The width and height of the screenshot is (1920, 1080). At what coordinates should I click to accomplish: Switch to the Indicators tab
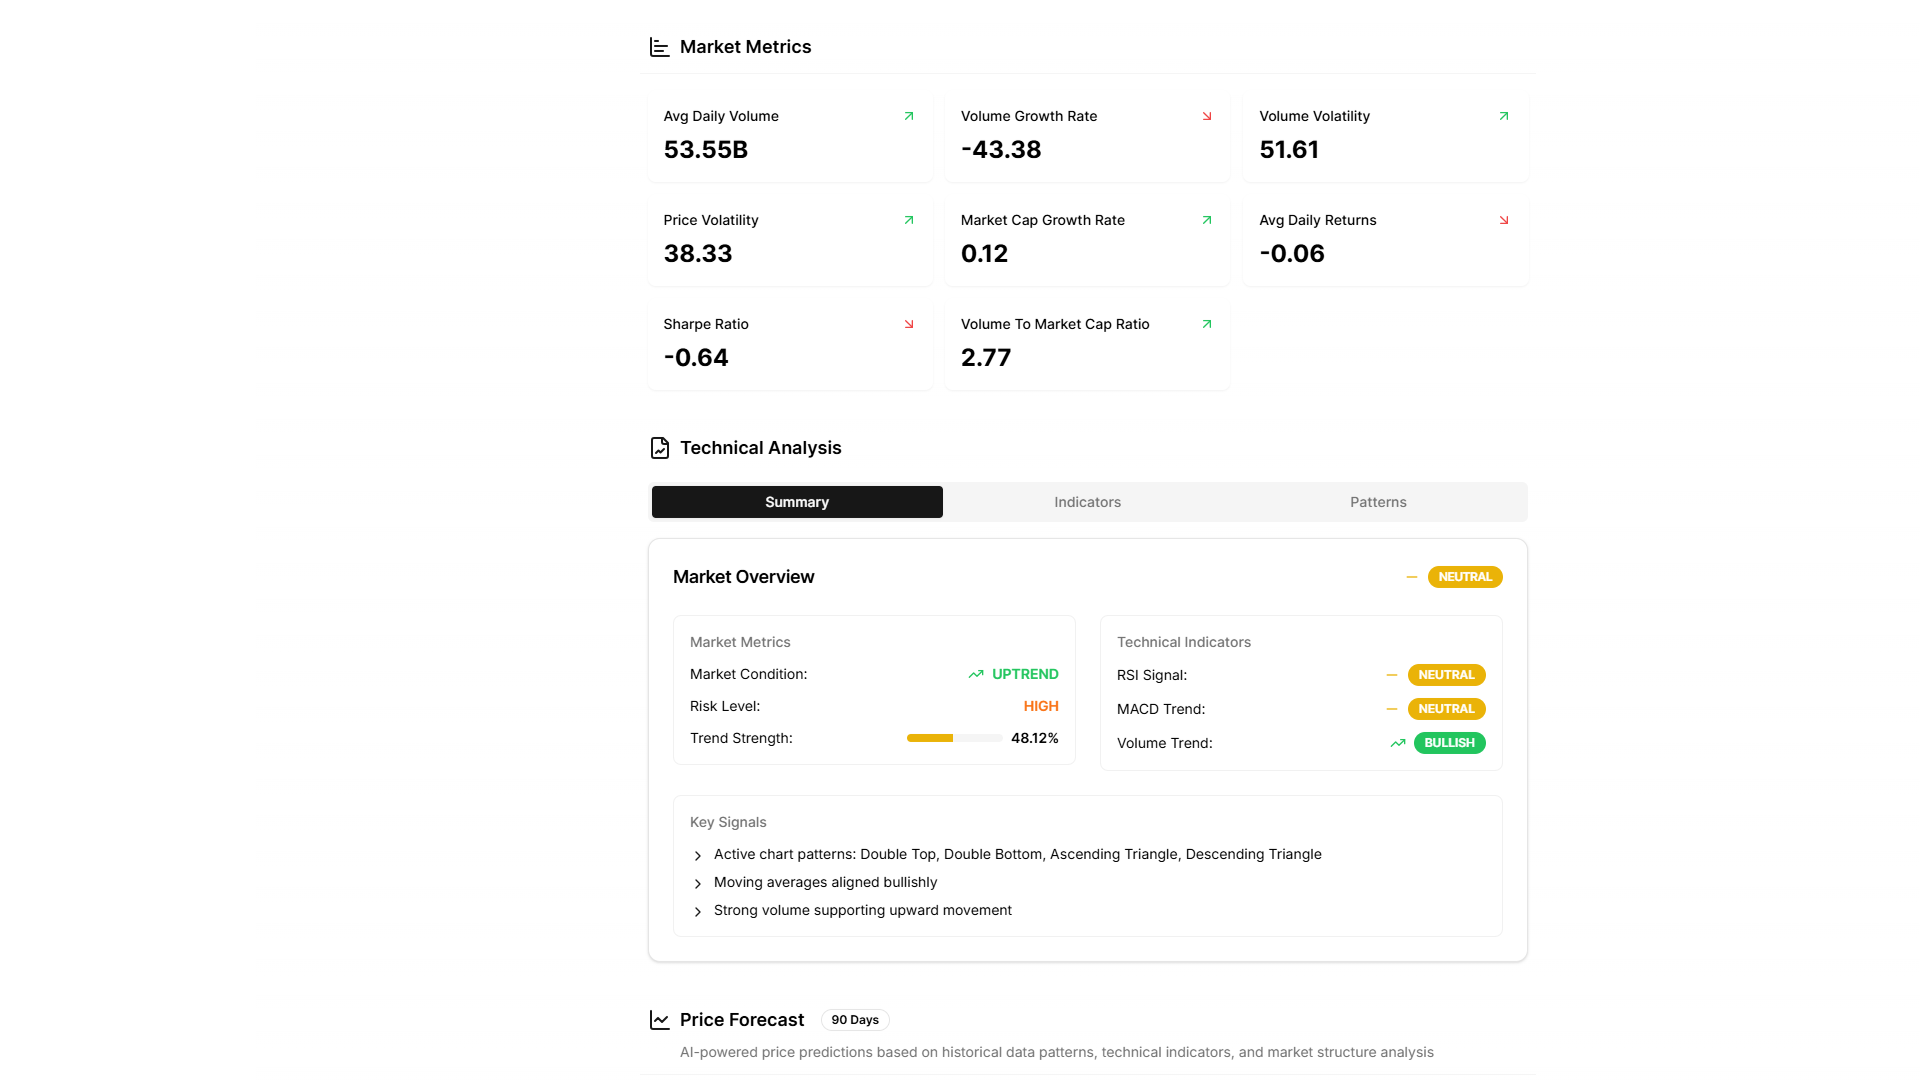(x=1087, y=502)
